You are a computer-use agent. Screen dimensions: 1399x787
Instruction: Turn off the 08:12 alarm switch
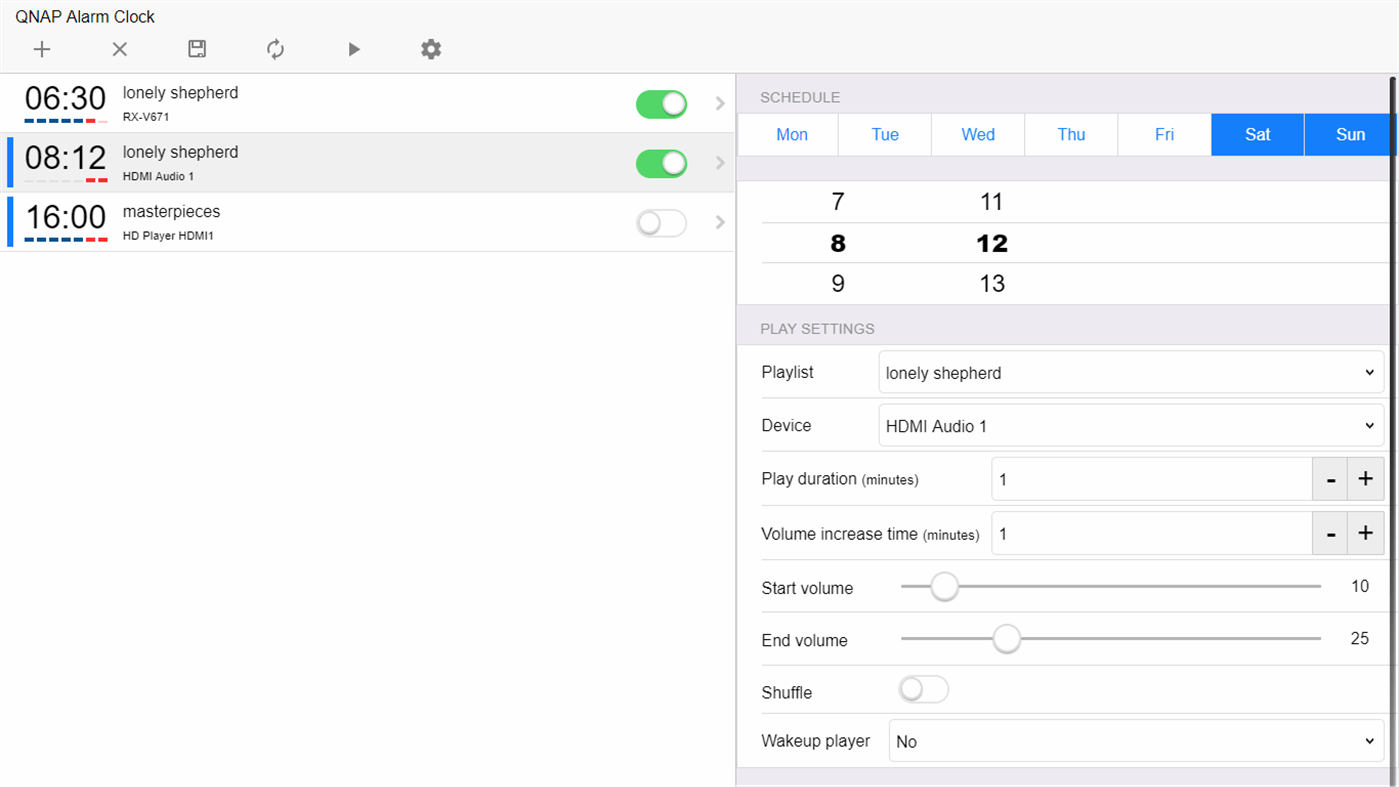tap(661, 163)
